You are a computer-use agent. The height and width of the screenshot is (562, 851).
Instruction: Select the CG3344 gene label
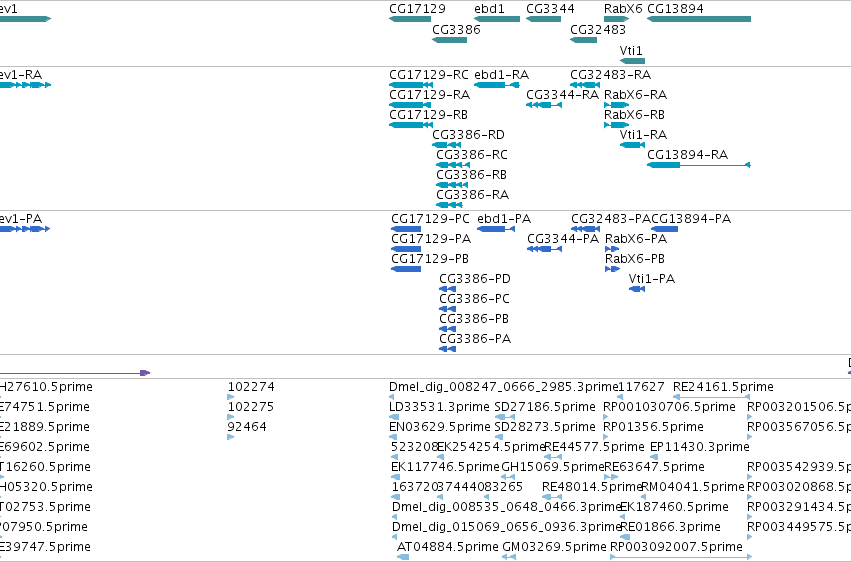(550, 9)
